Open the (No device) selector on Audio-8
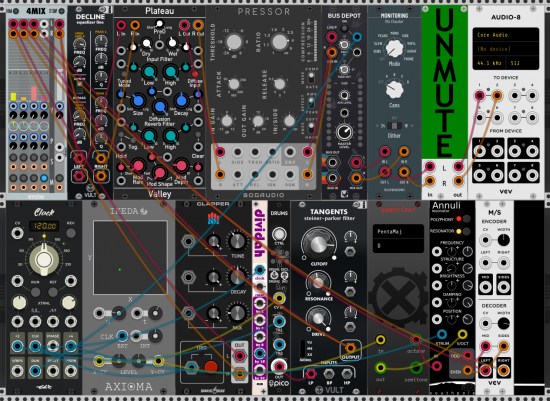The width and height of the screenshot is (550, 401). tap(505, 49)
